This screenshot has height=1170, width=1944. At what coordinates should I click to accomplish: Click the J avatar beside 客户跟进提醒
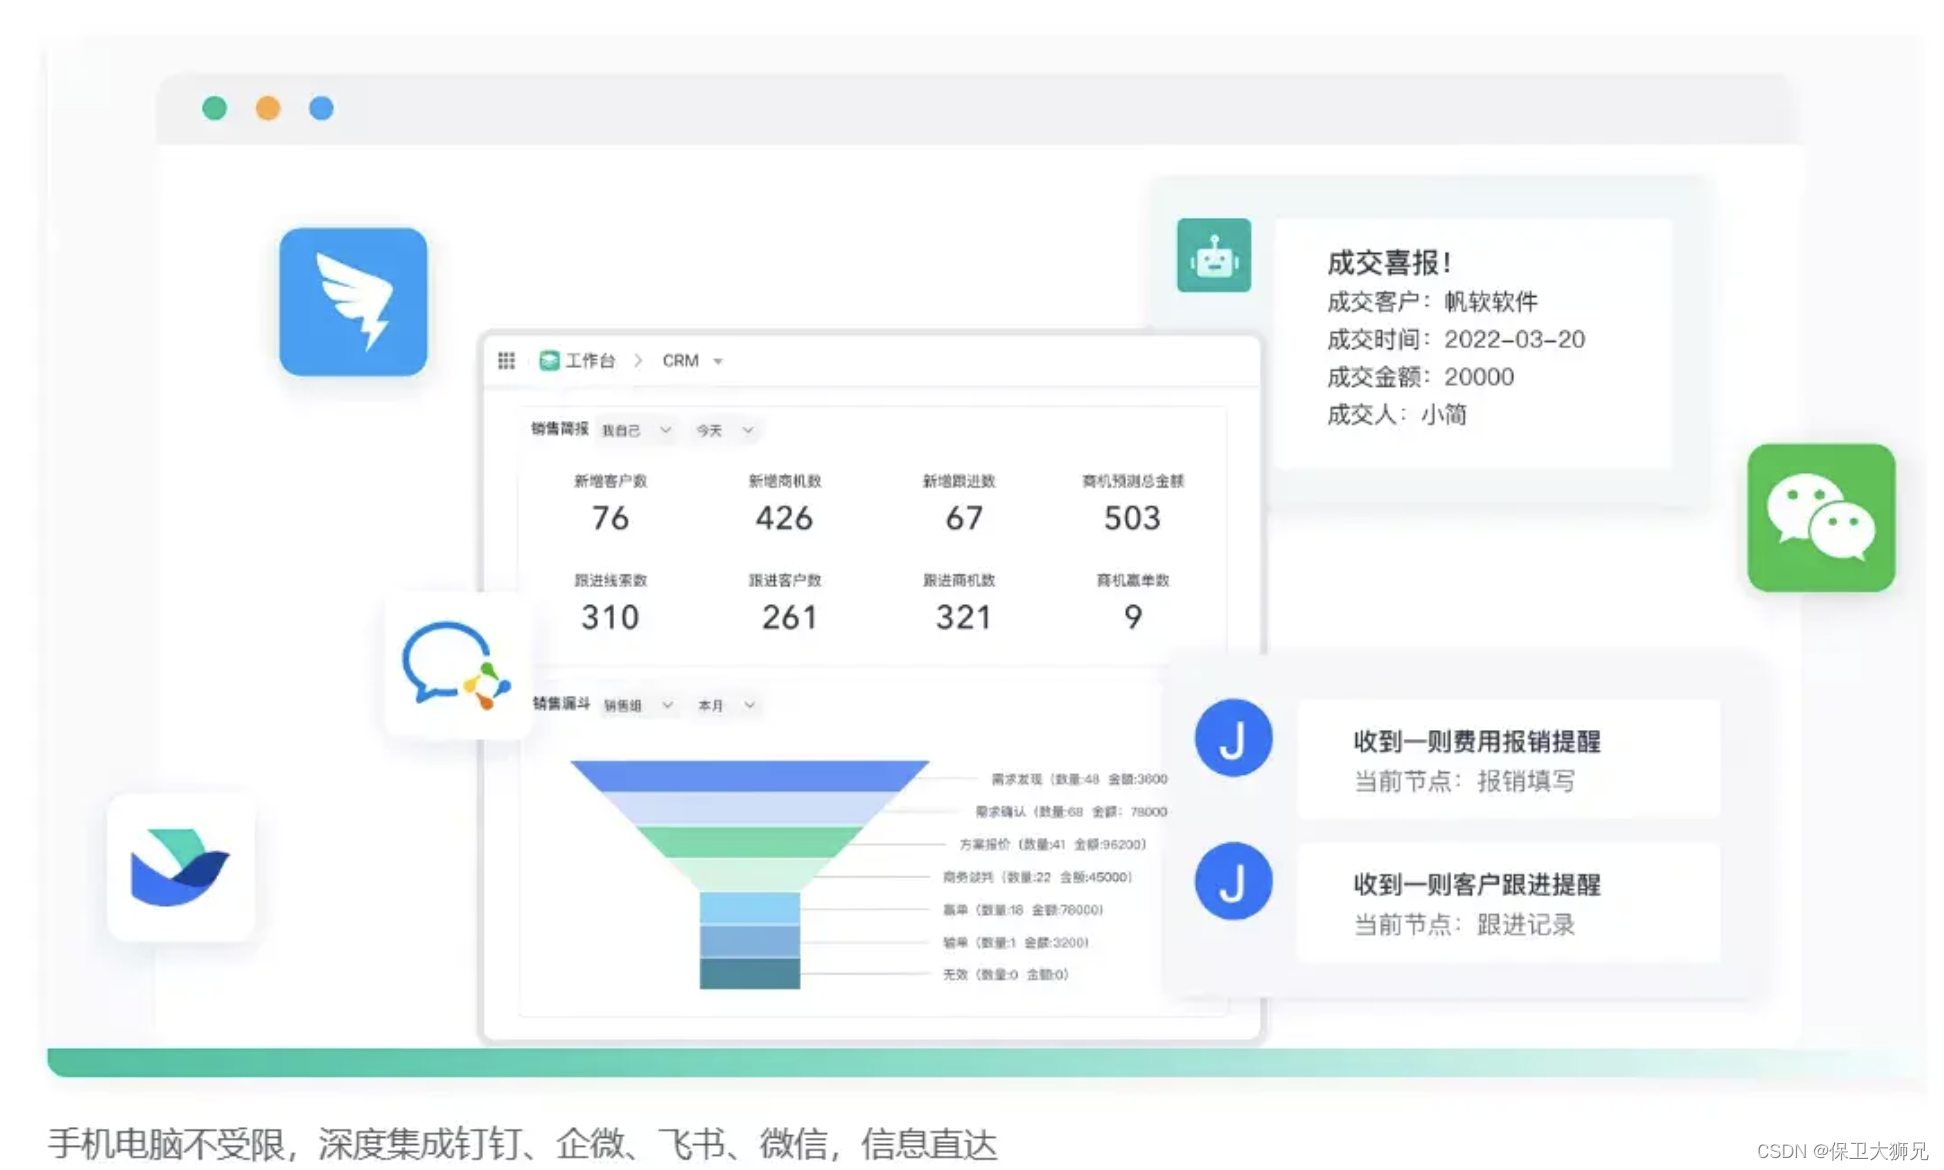[1233, 881]
